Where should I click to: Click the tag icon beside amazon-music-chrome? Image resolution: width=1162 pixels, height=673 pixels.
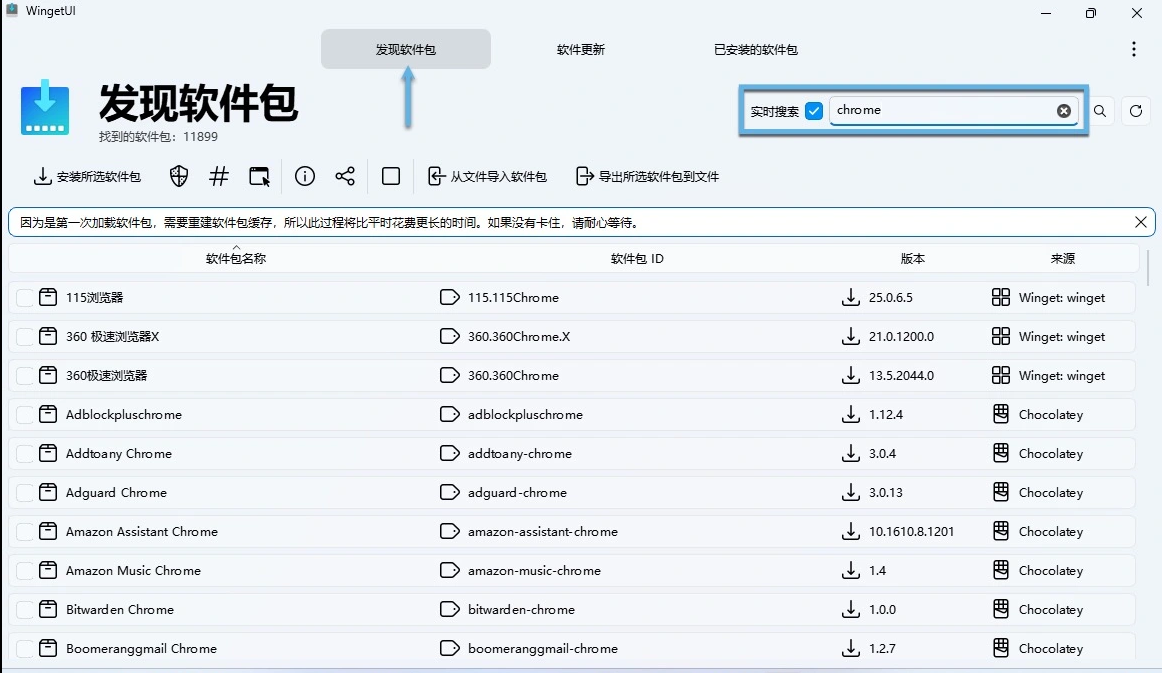449,571
